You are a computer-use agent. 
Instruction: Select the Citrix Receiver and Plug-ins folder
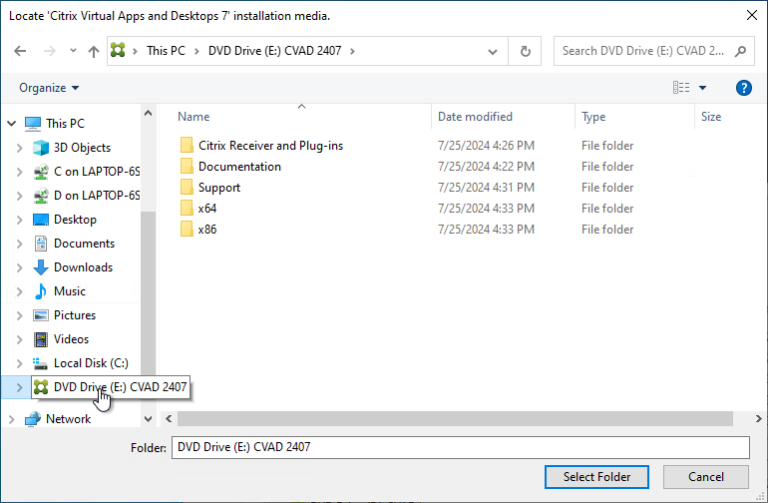click(270, 145)
